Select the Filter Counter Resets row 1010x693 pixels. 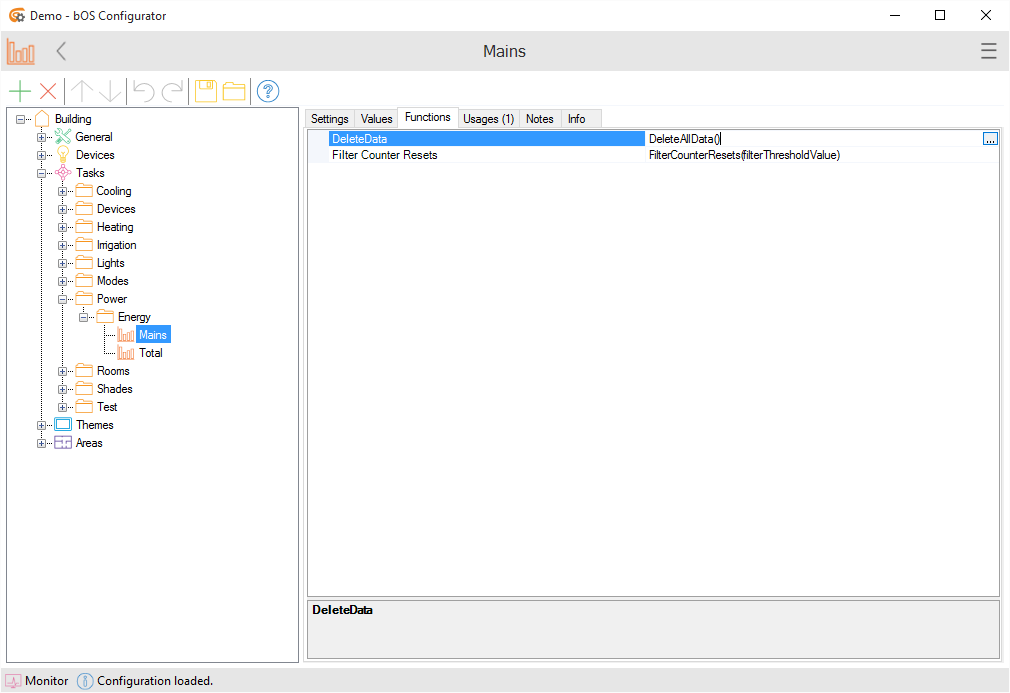(x=385, y=155)
